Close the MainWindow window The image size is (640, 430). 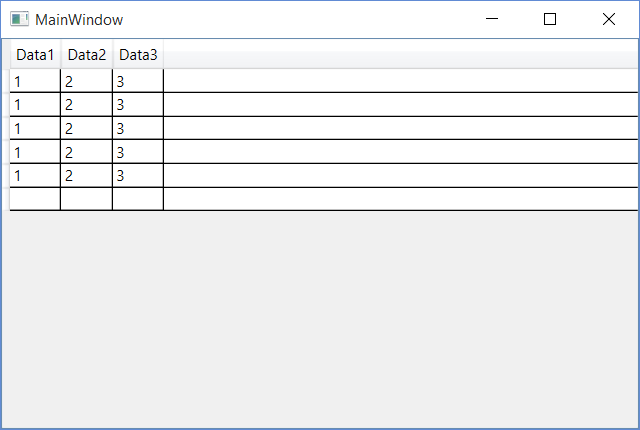tap(608, 19)
